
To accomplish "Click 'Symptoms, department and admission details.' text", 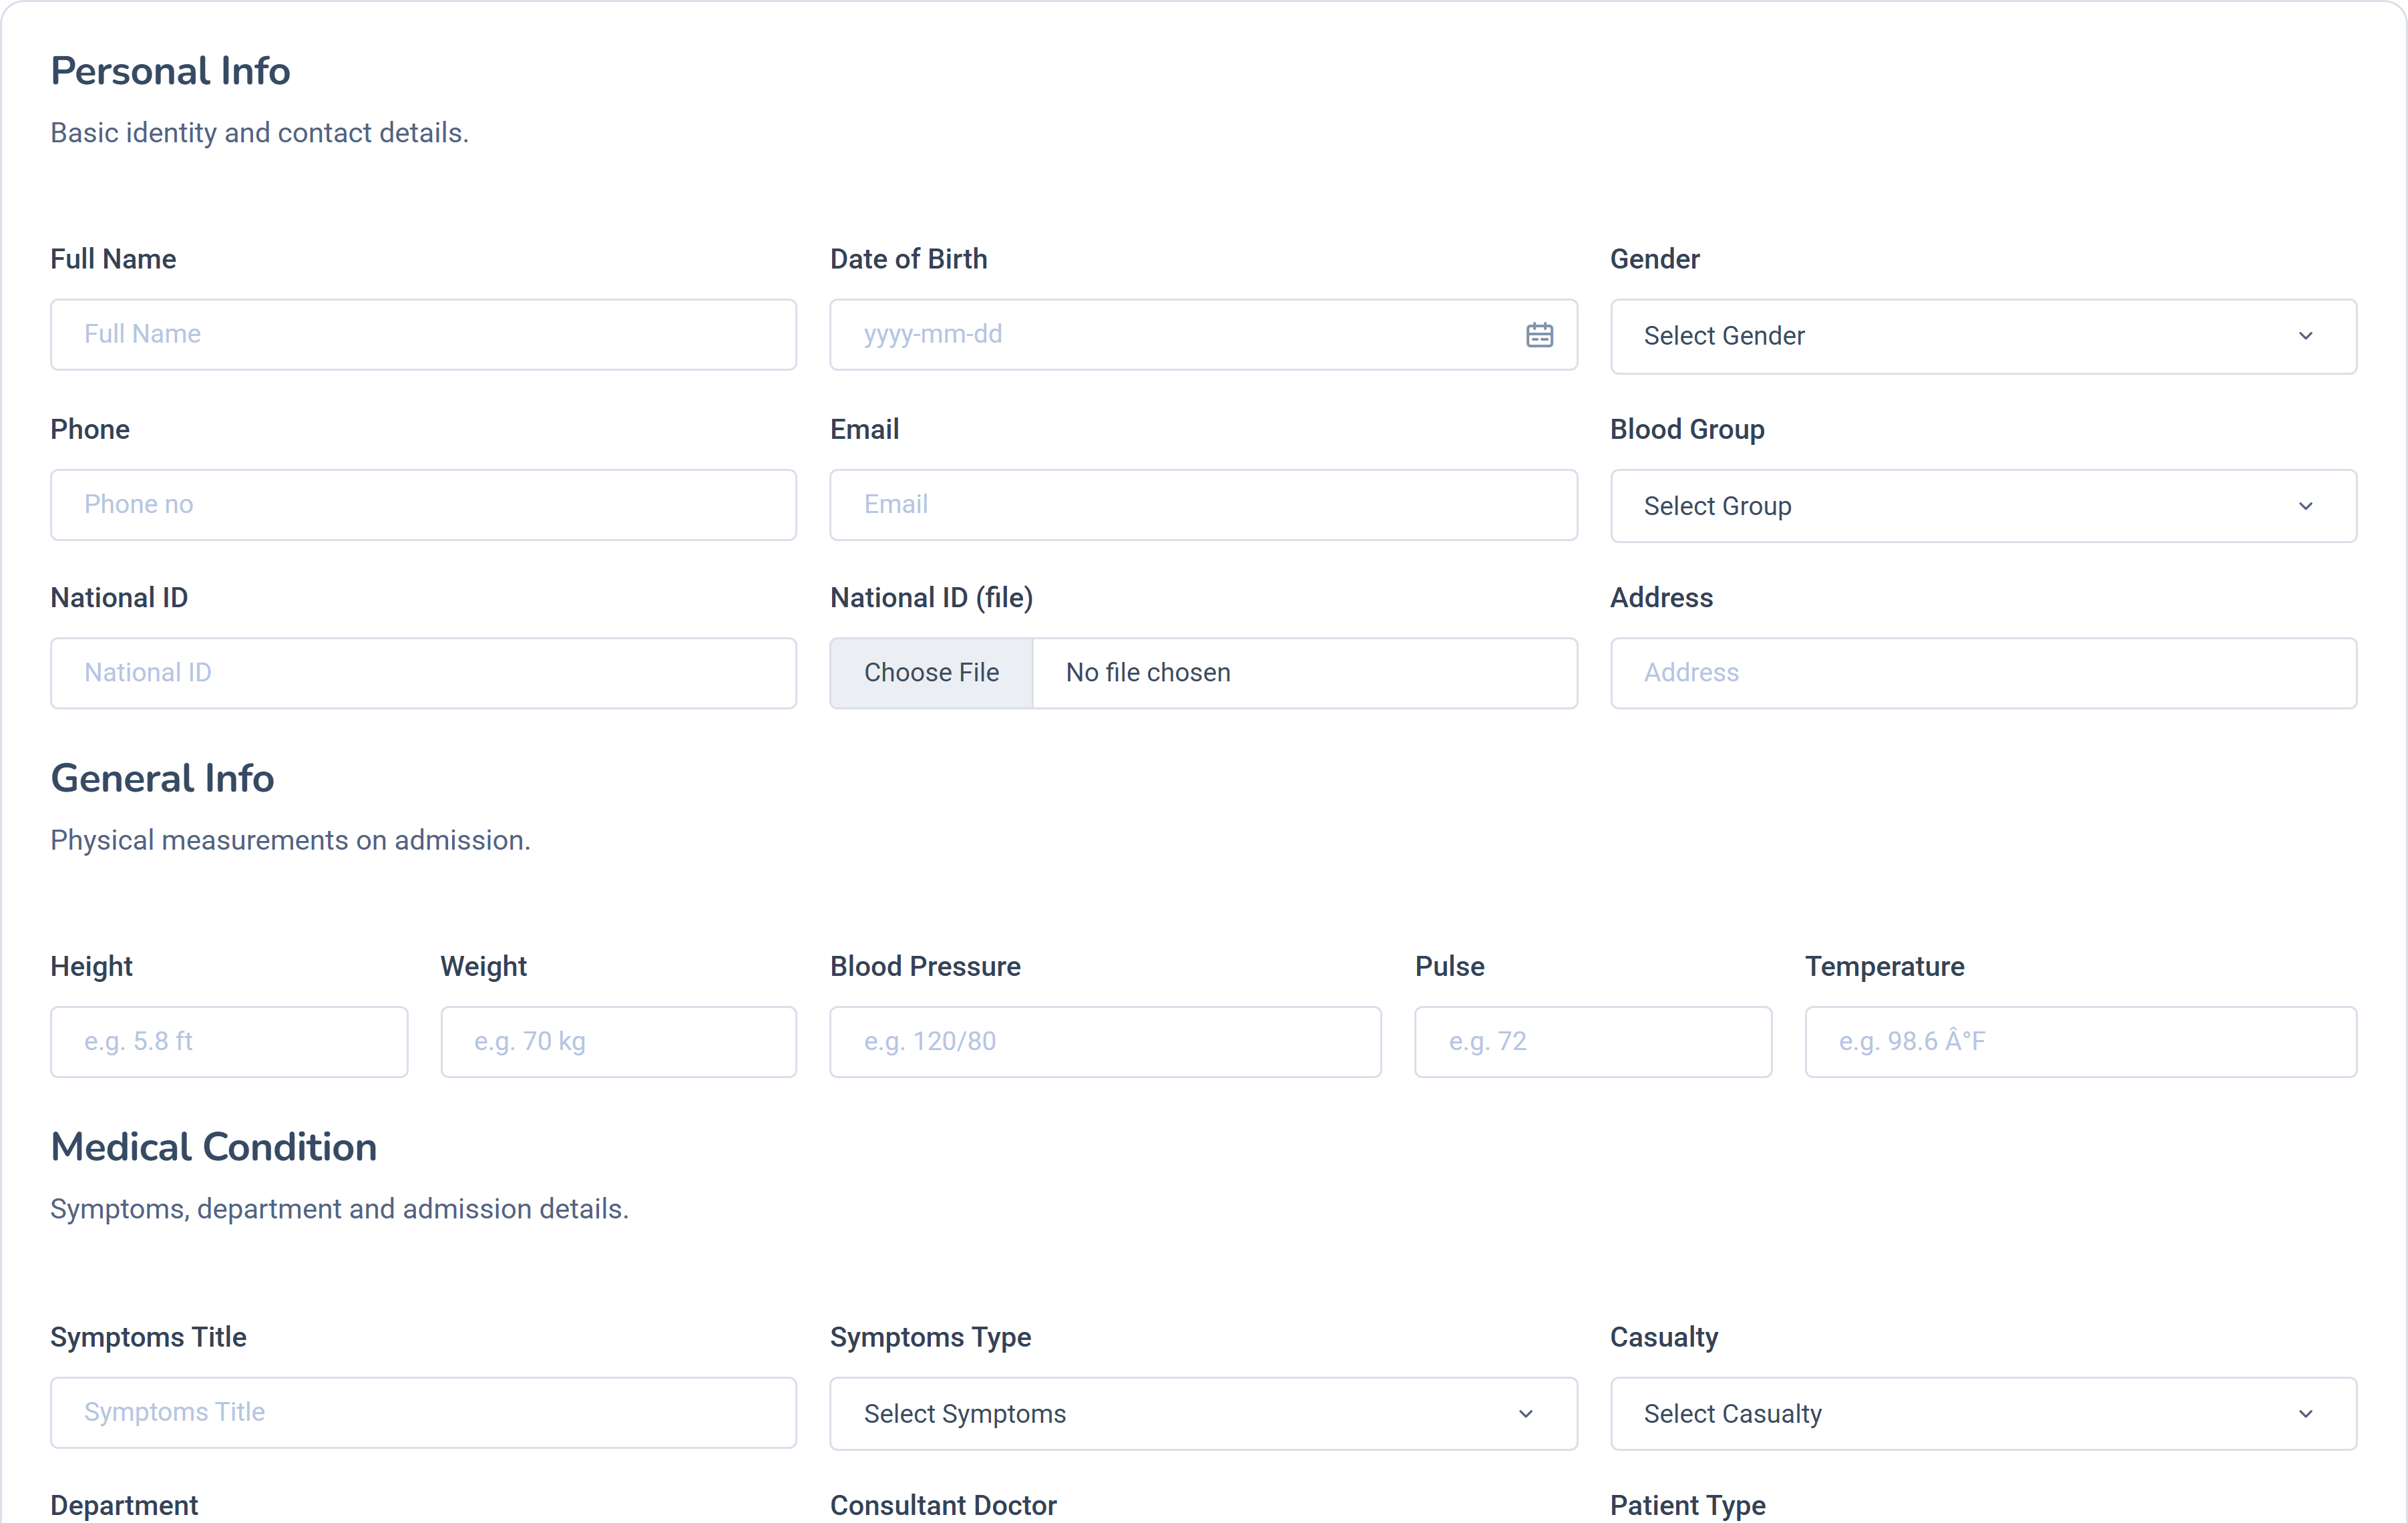I will [339, 1209].
